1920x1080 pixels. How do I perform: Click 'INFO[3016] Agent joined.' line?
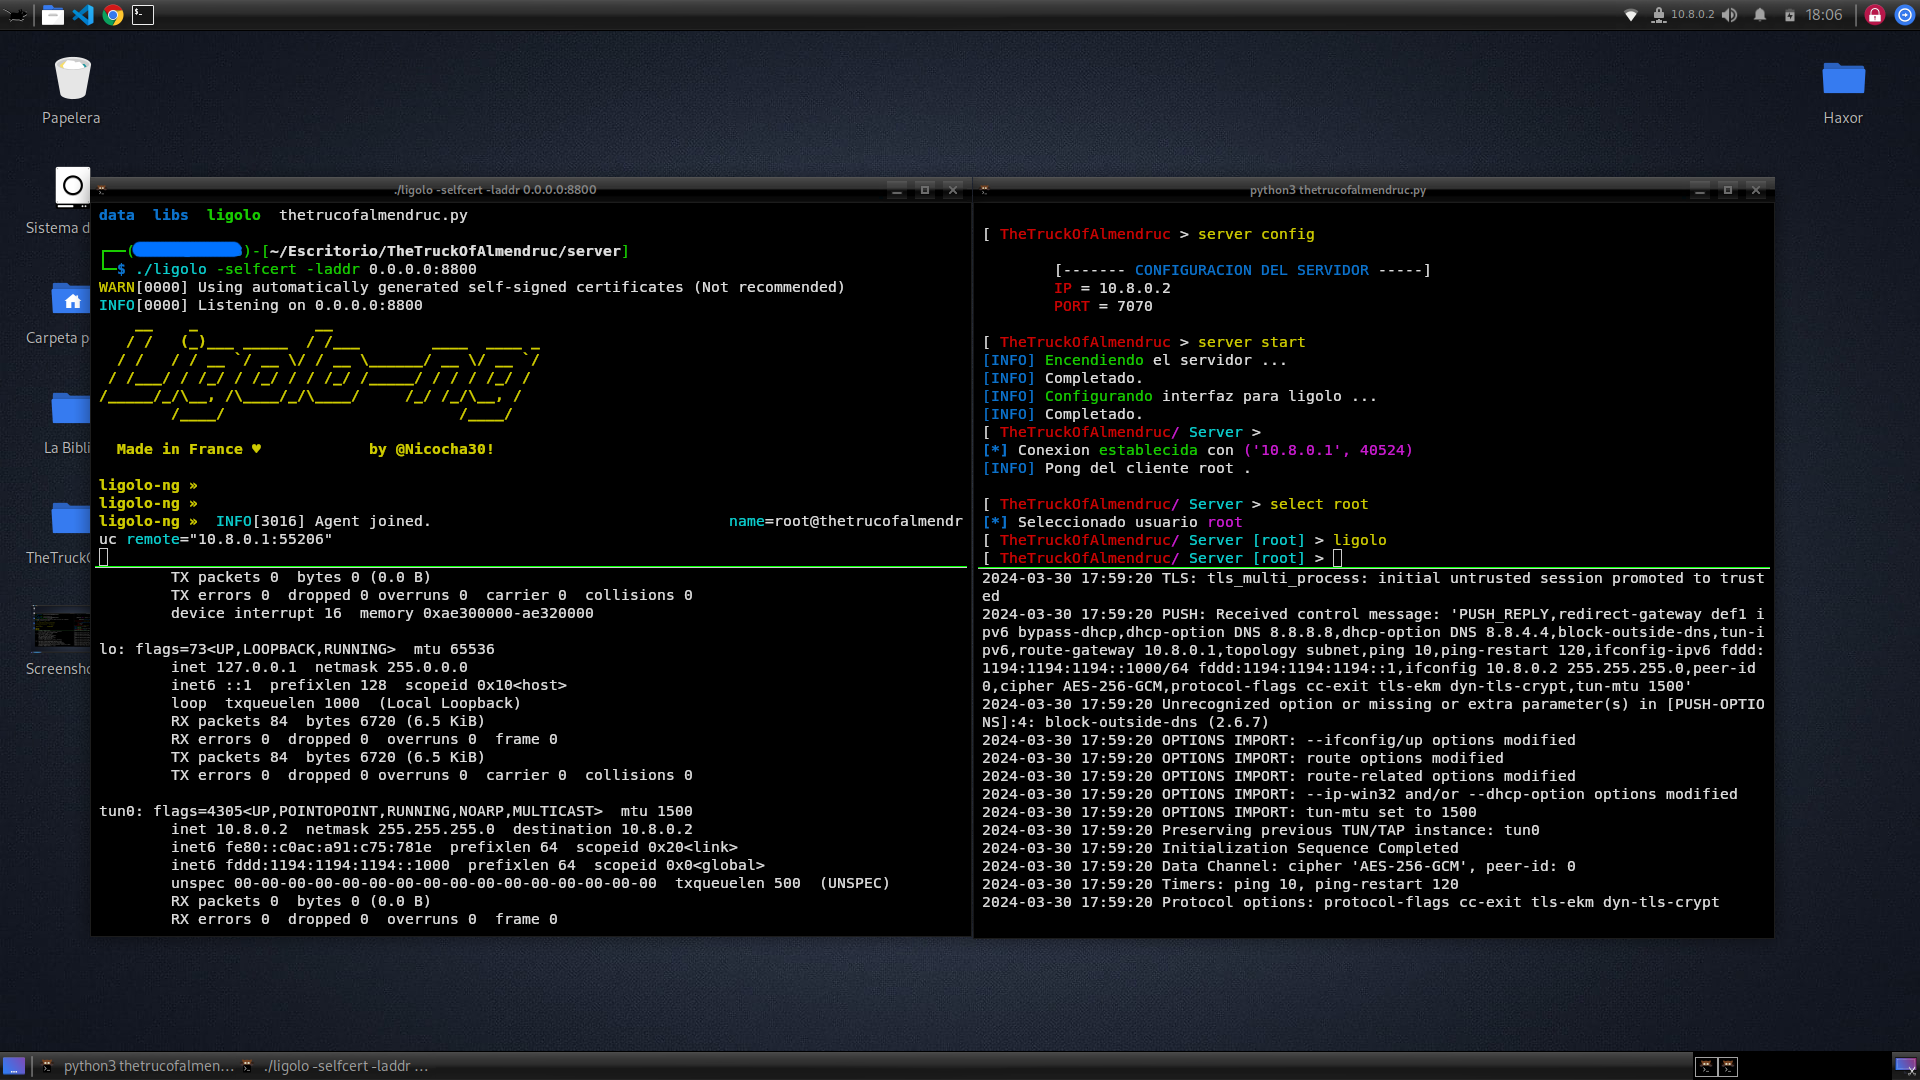coord(323,521)
